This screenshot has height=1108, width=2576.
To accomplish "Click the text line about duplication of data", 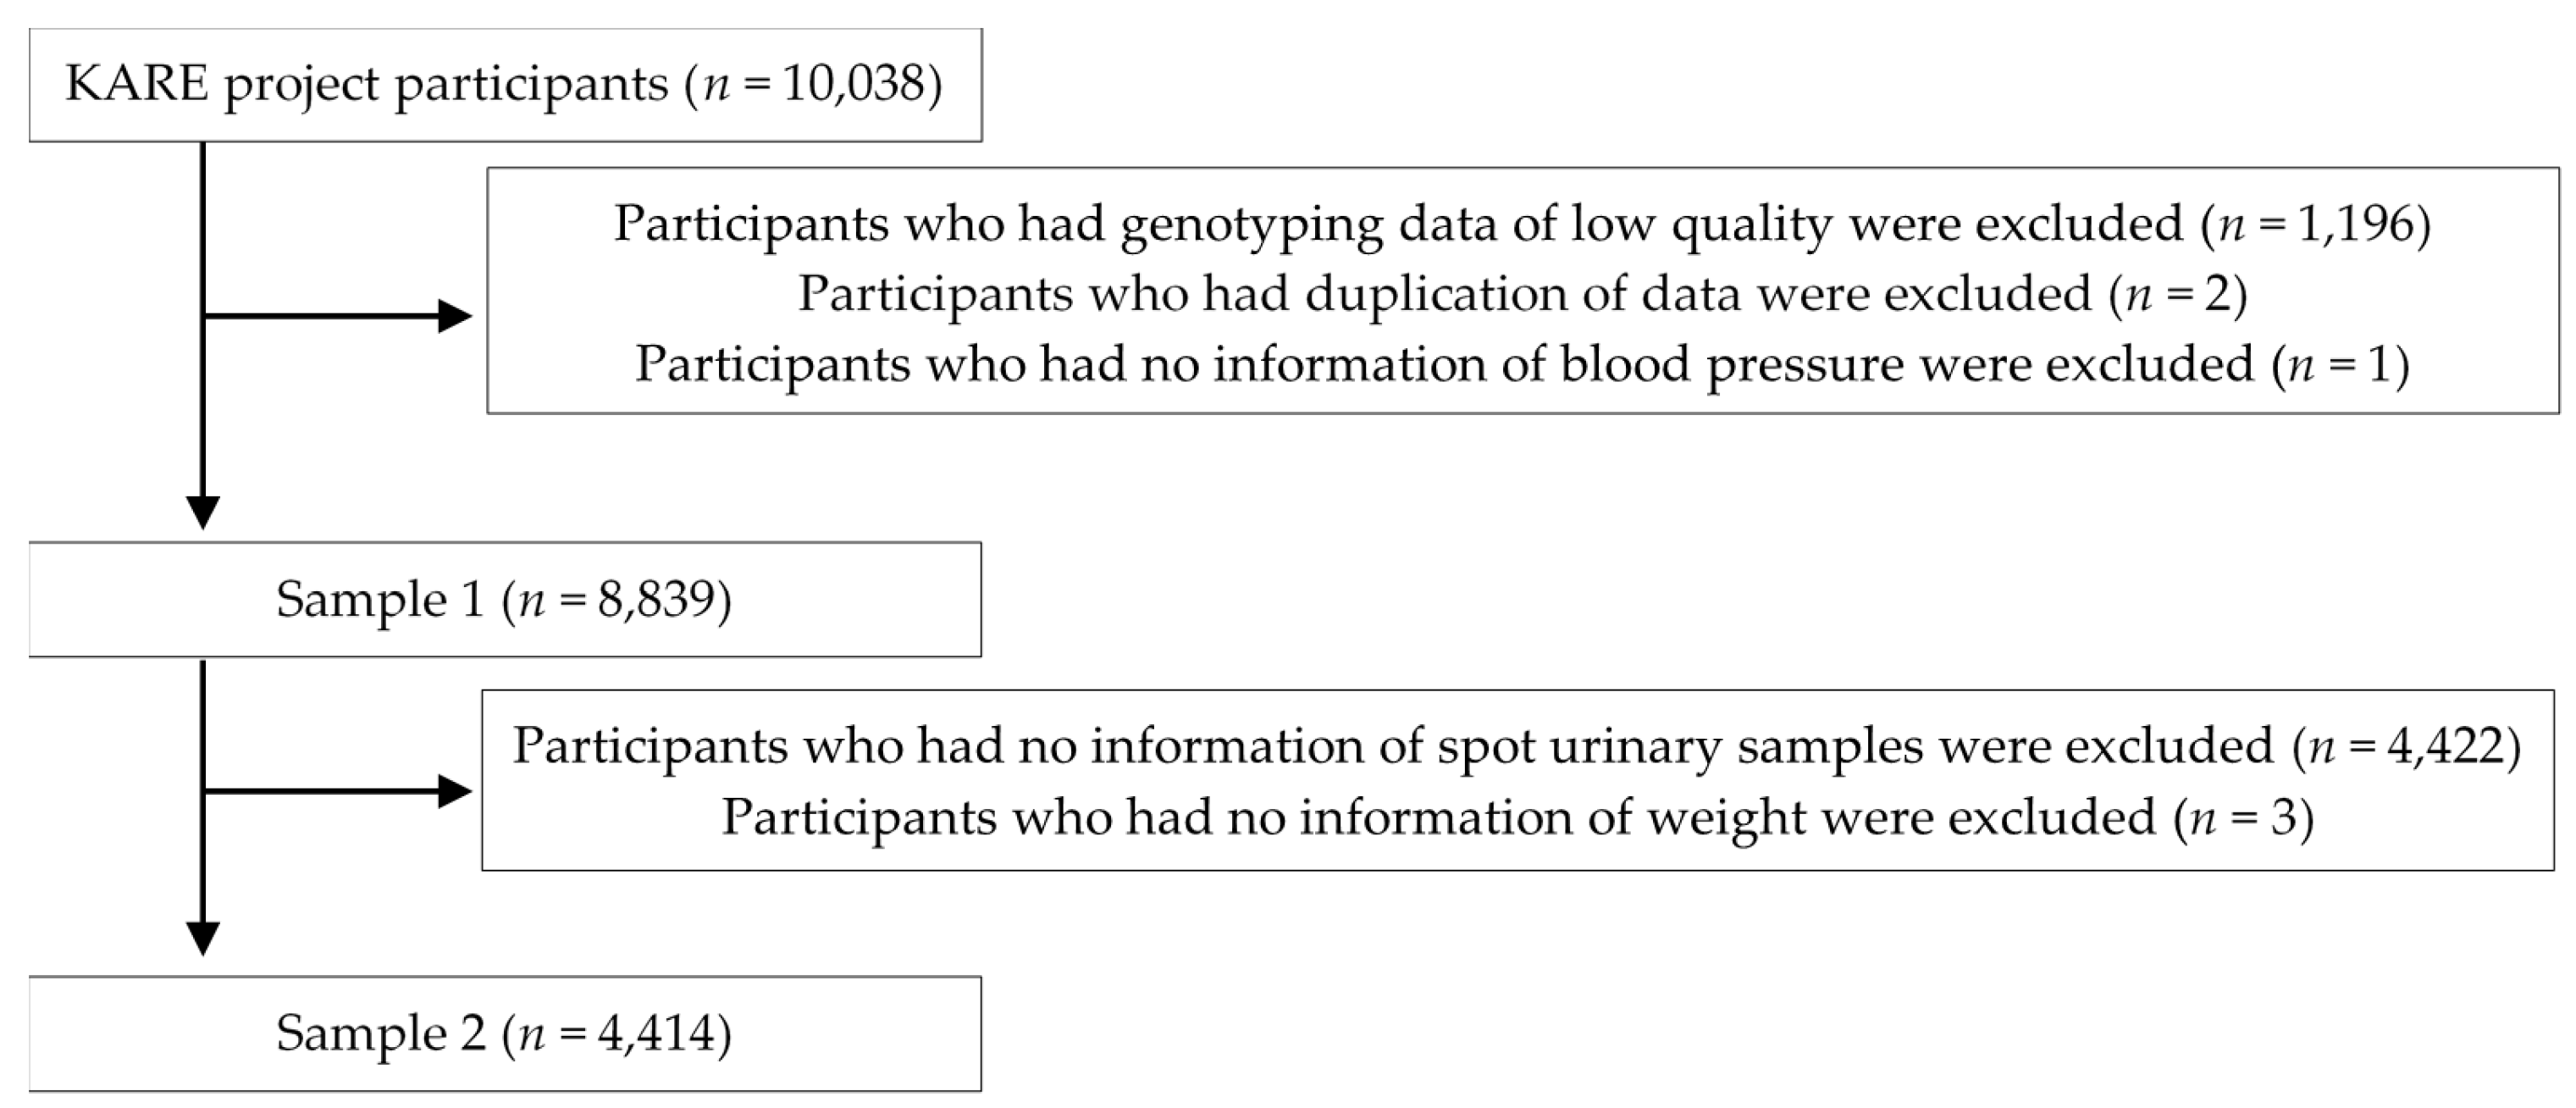I will point(1521,293).
